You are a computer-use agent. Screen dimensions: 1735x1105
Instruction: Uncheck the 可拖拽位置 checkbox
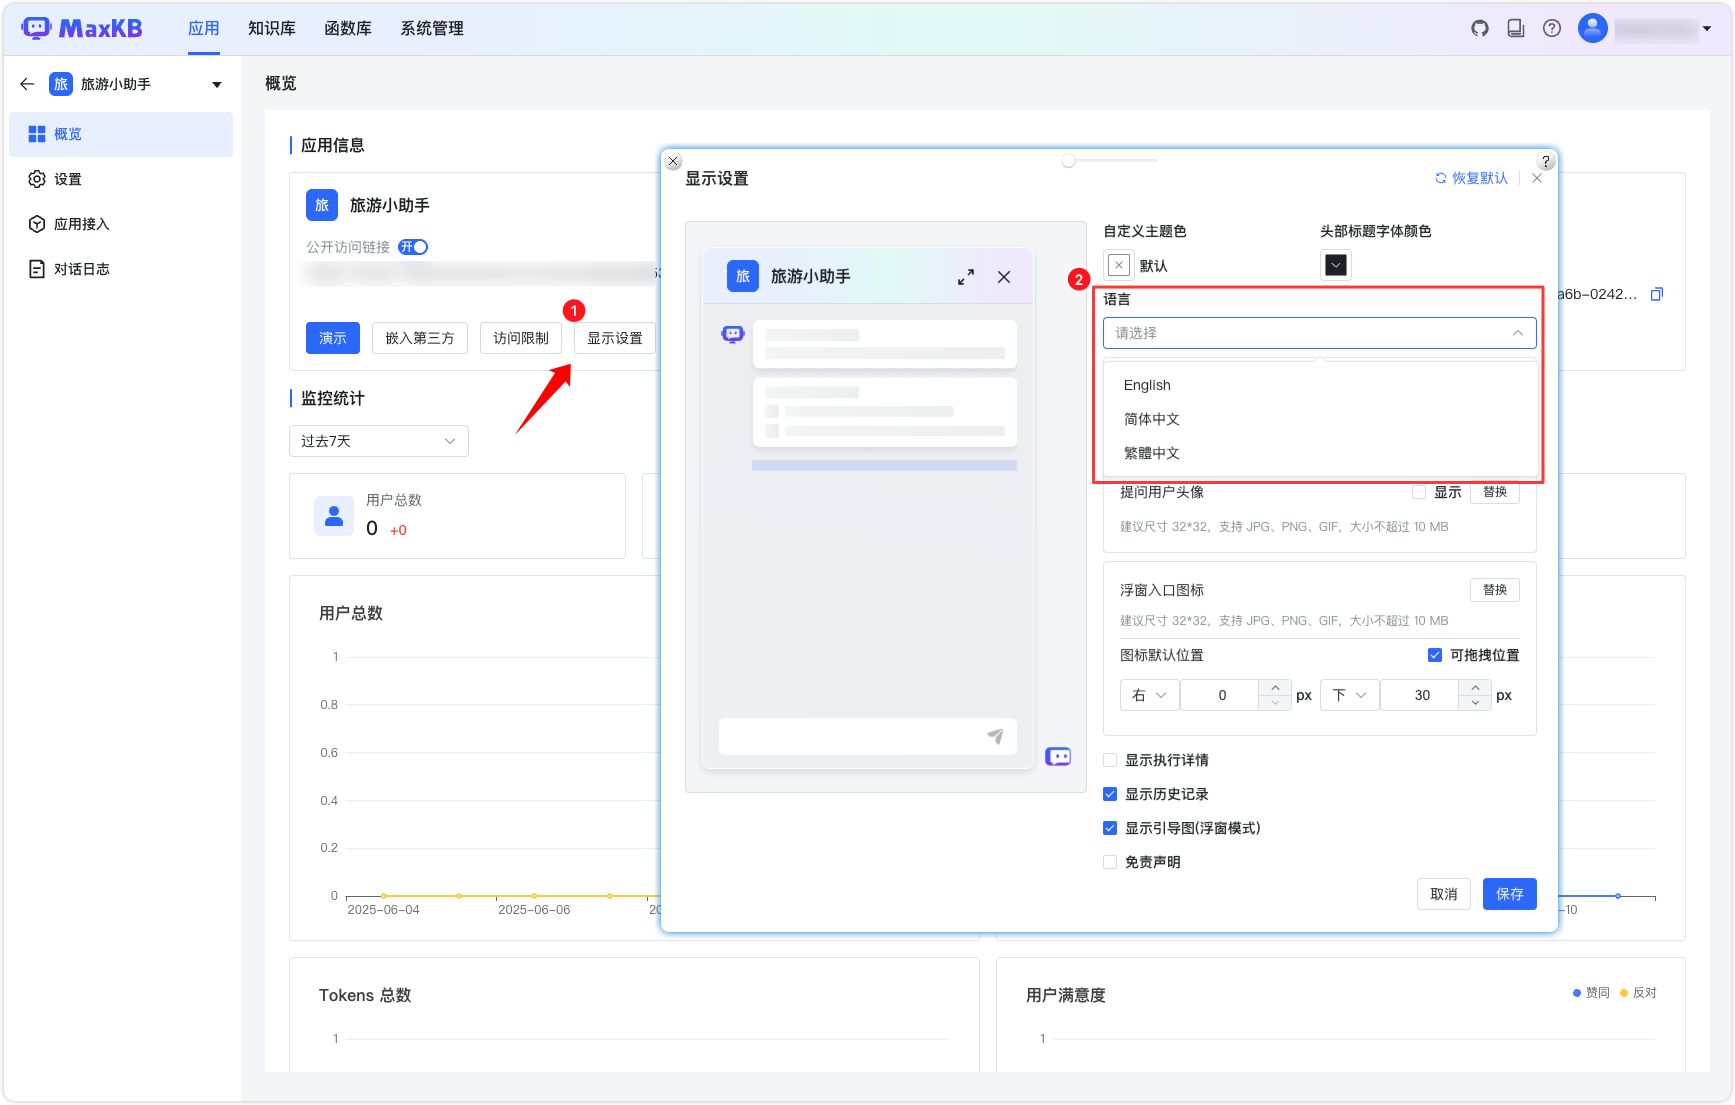coord(1435,655)
